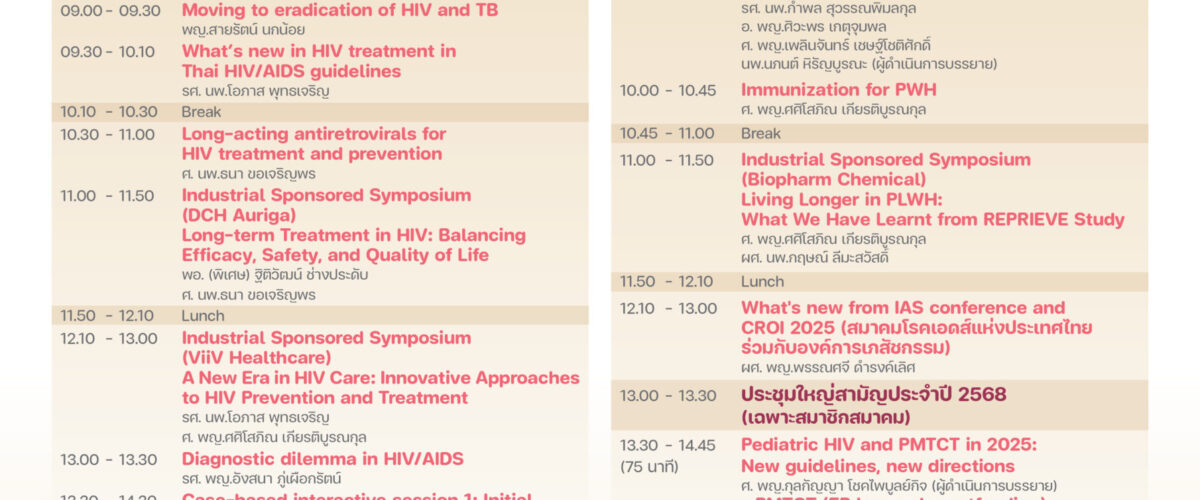This screenshot has height=500, width=1200.
Task: Select "Pediatric HIV and PMTCT in 2025:" title
Action: point(888,445)
